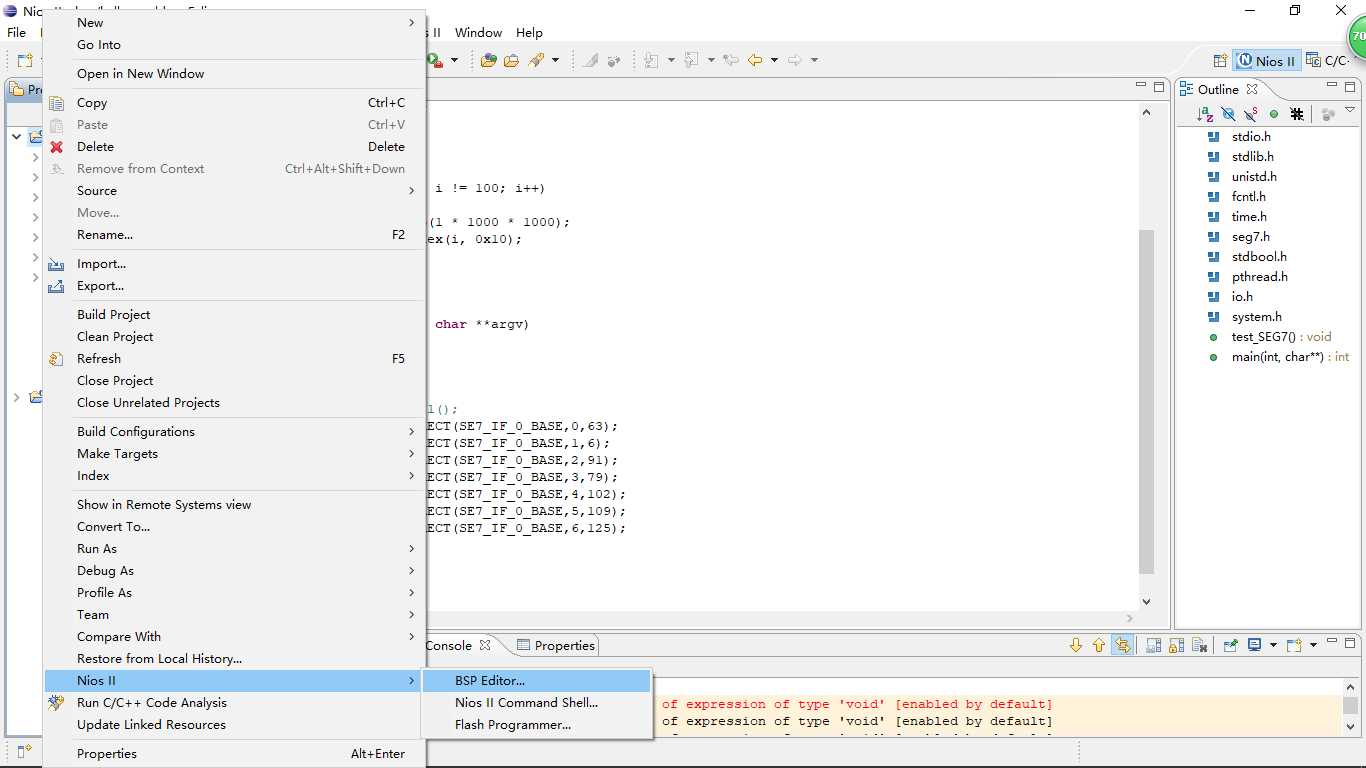Select test_SEG7() function in Outline
The image size is (1366, 768).
pos(1281,337)
